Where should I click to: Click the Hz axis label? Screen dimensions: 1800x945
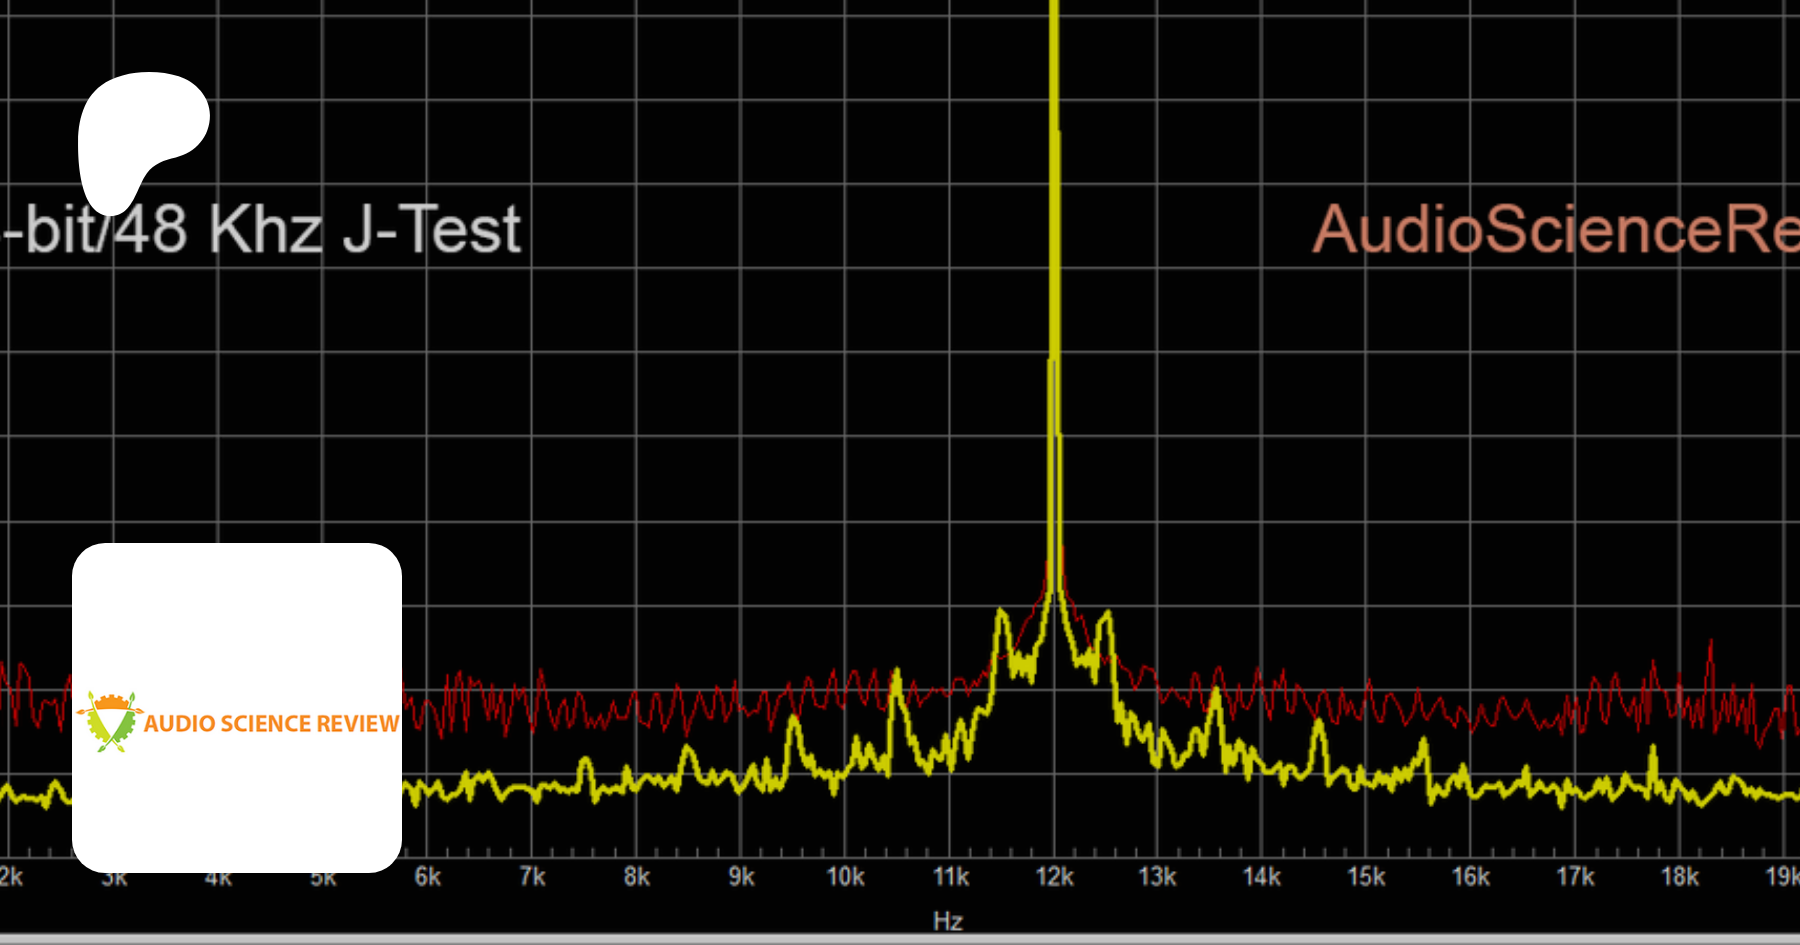click(947, 921)
